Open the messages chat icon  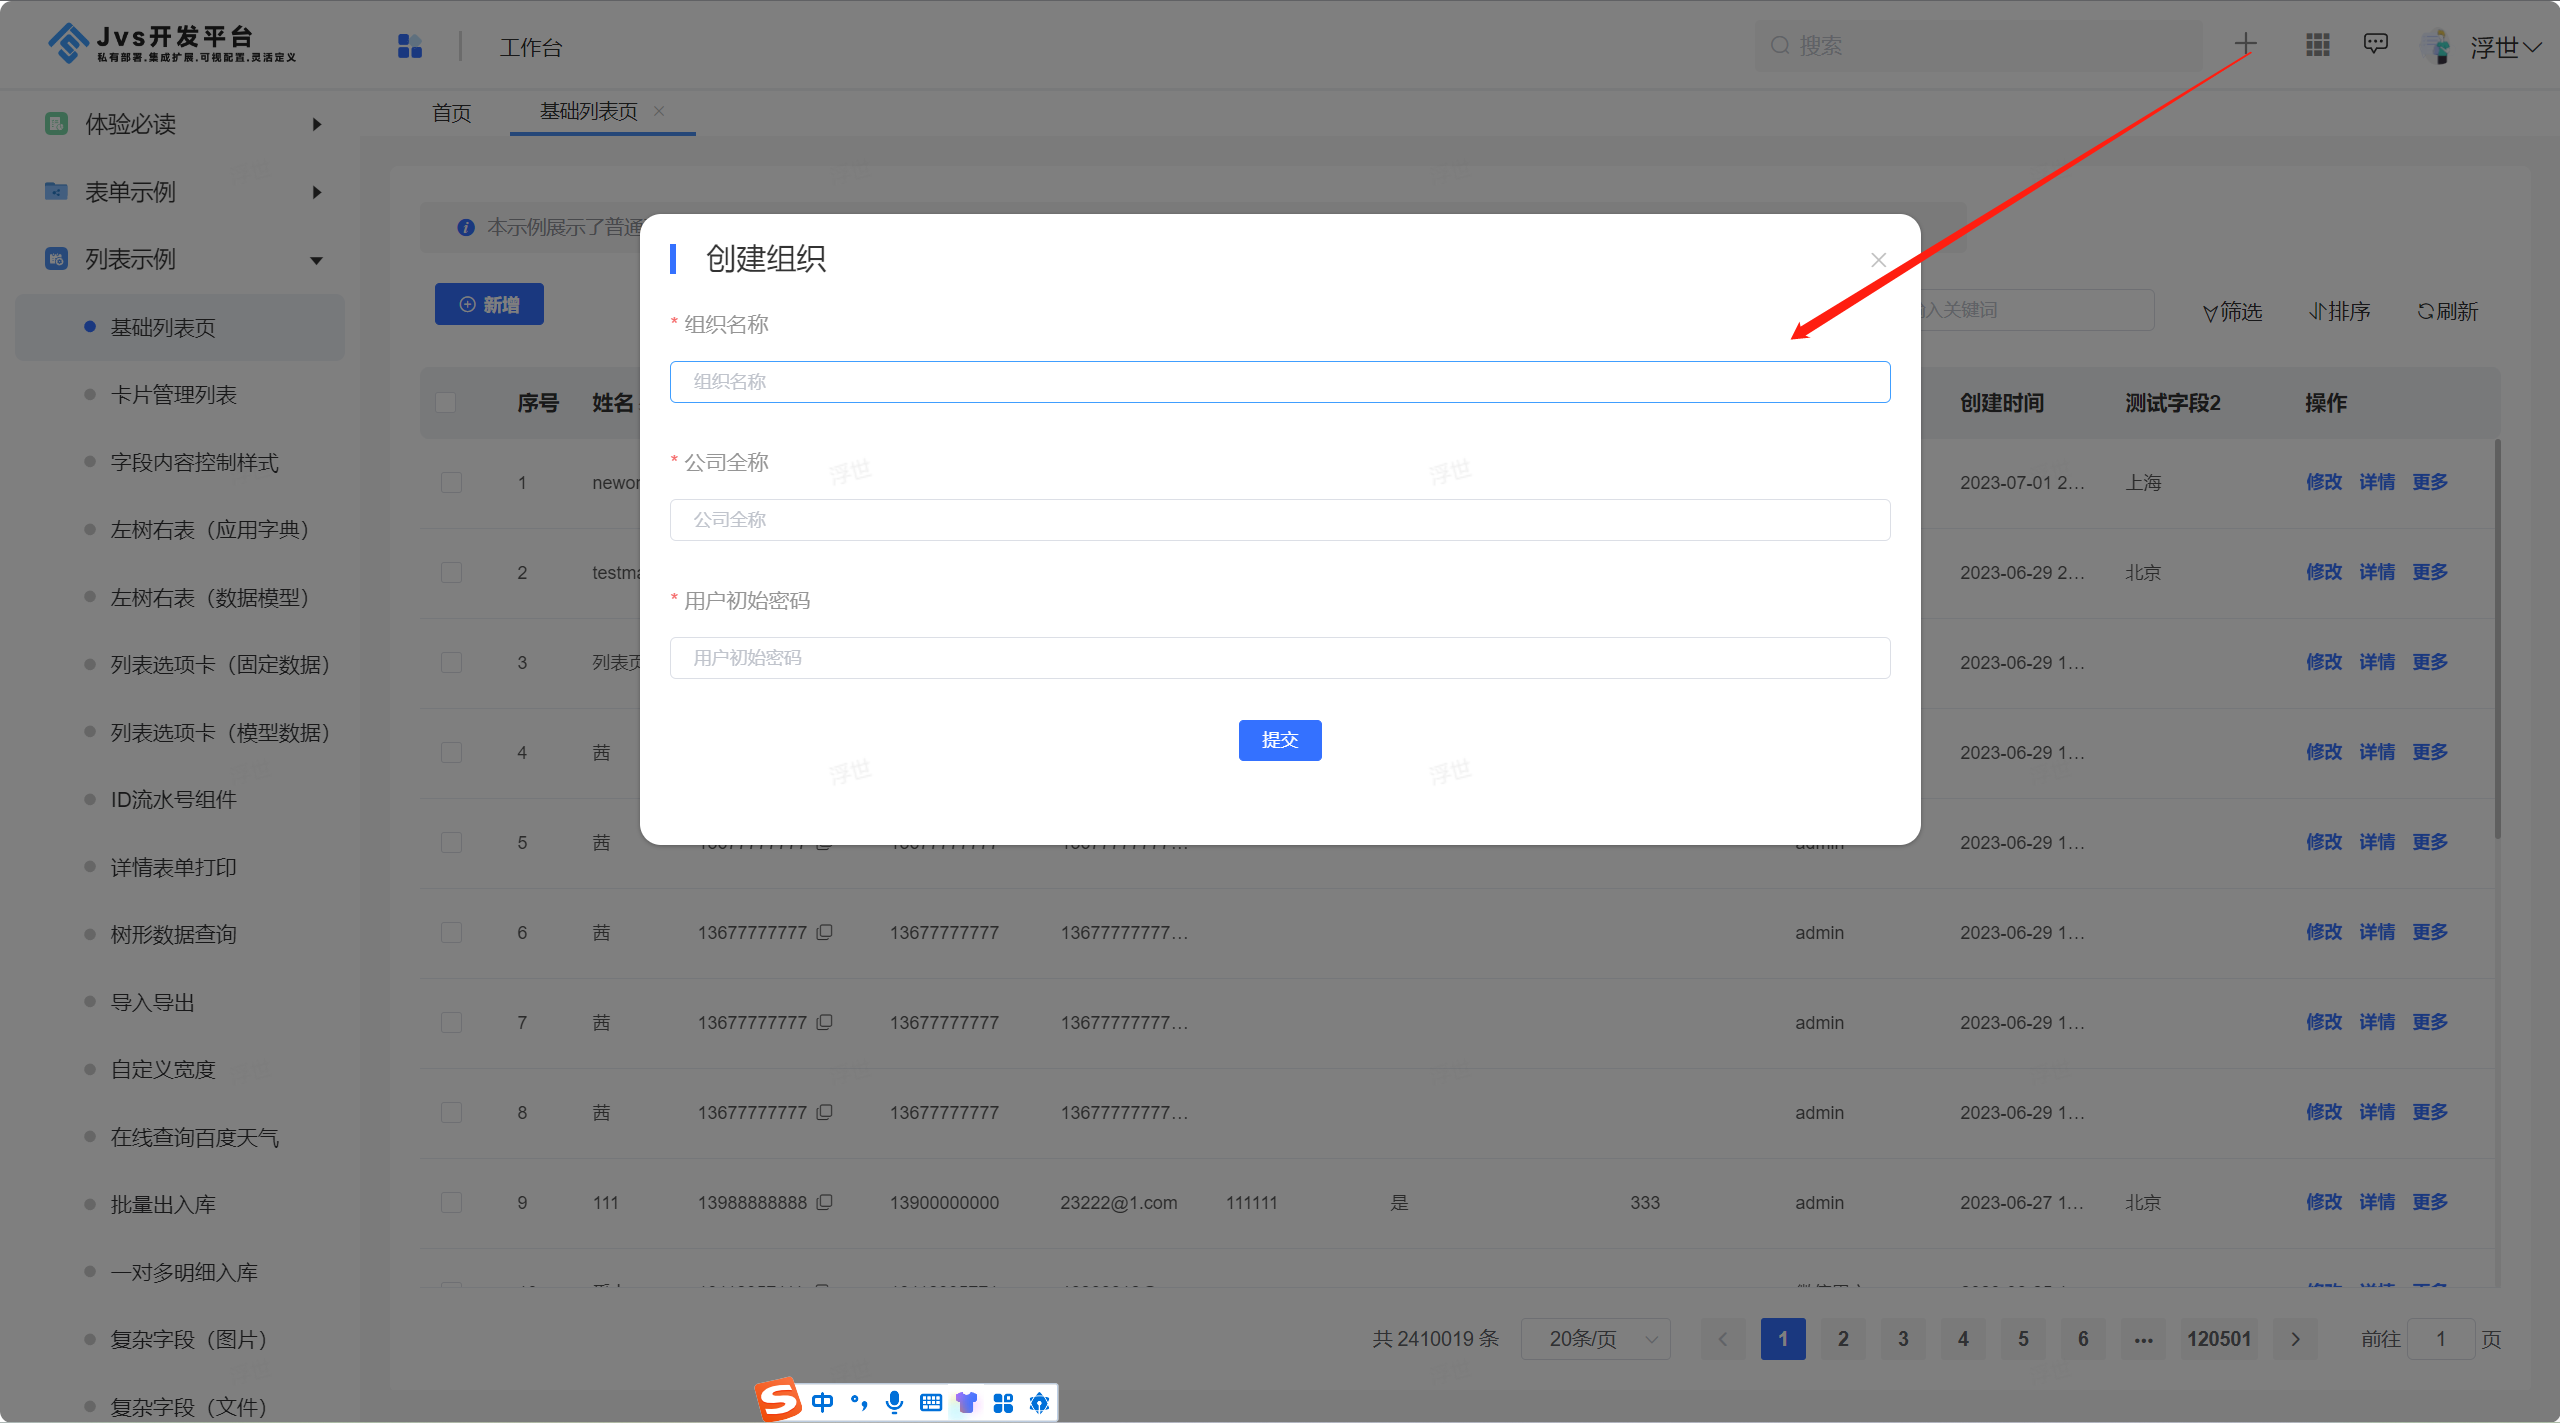click(2375, 44)
